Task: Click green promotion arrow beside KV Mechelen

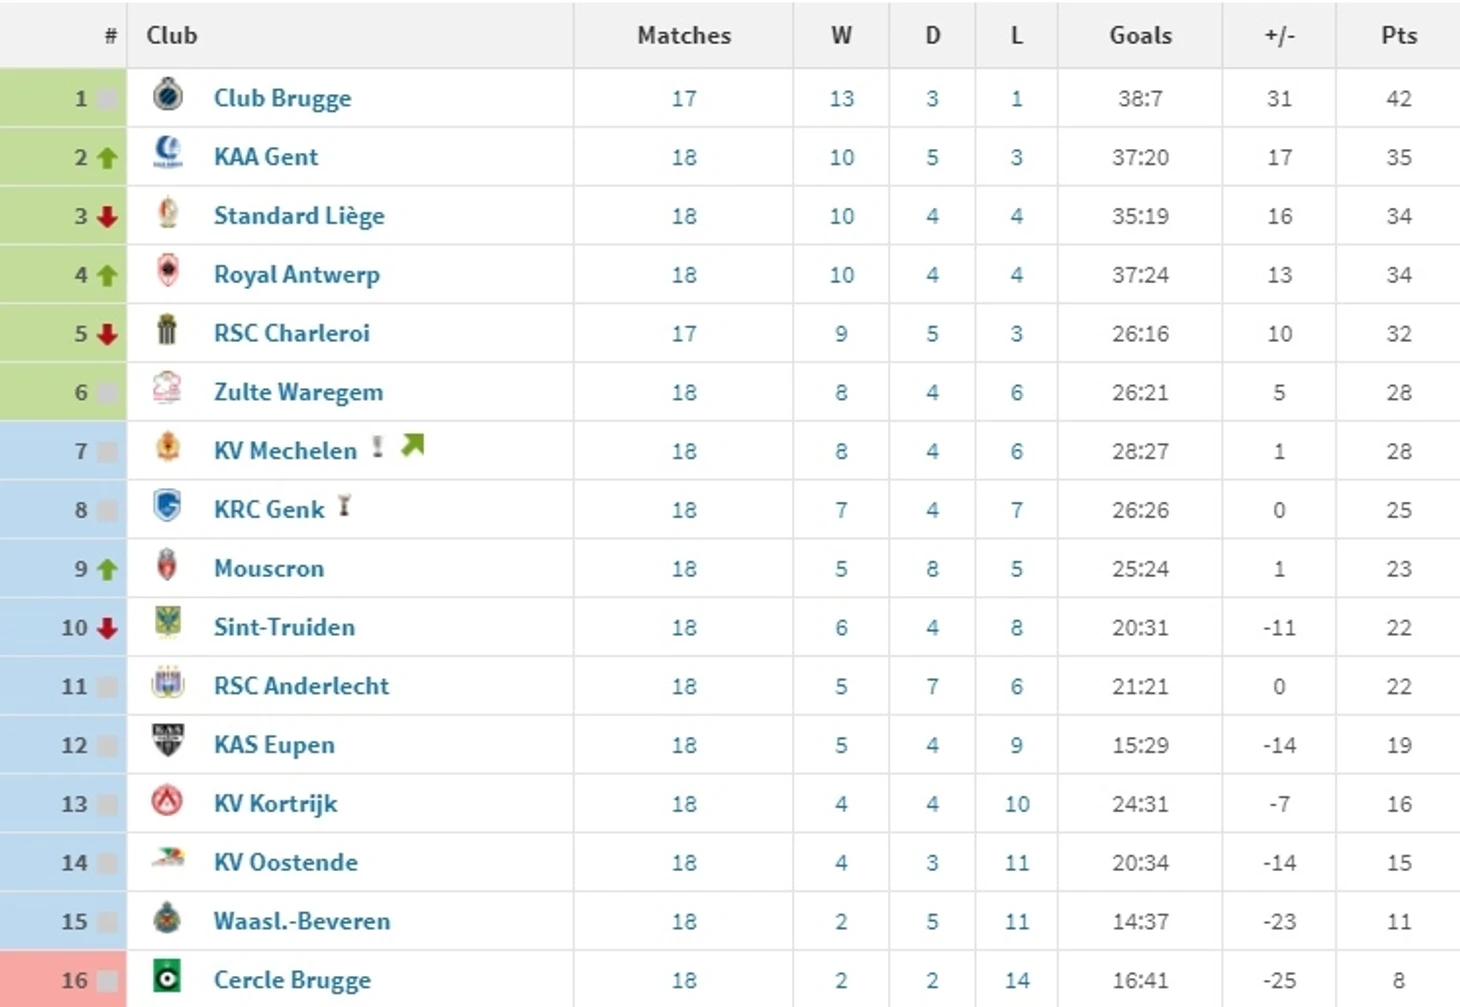Action: pos(413,446)
